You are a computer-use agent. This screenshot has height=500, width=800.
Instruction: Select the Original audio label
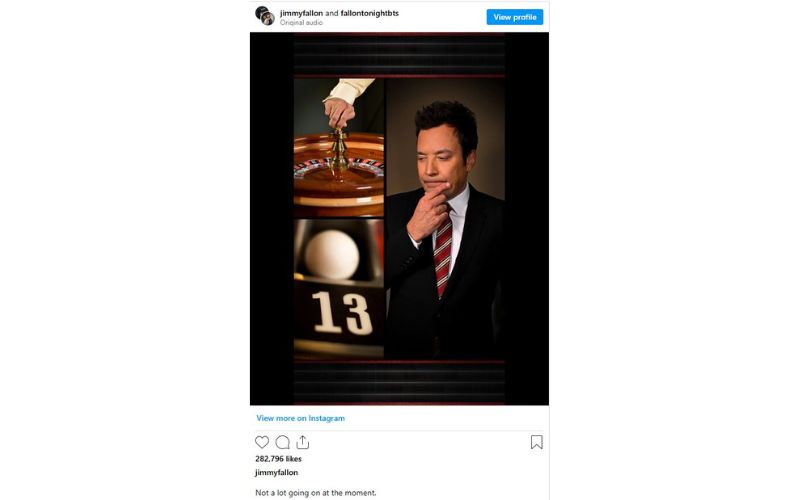click(x=301, y=22)
